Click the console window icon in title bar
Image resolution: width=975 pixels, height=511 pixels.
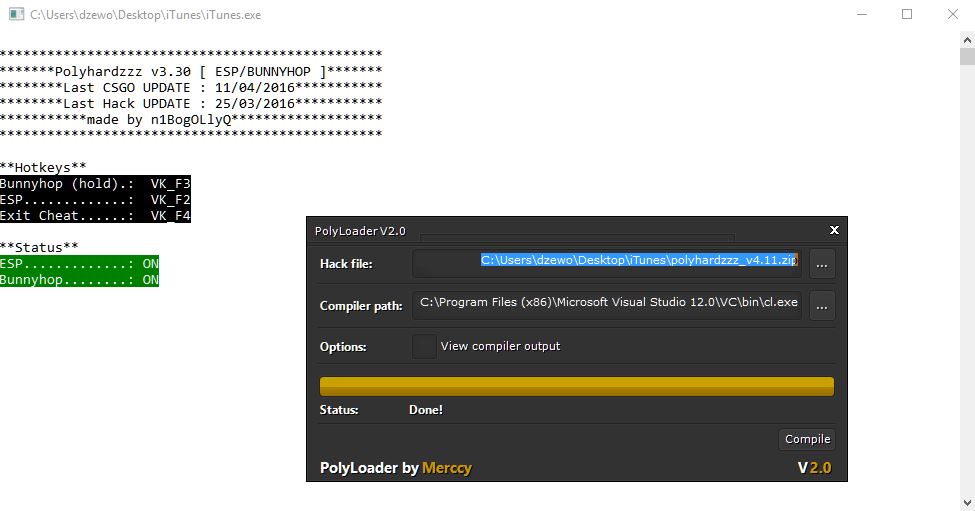click(x=16, y=14)
